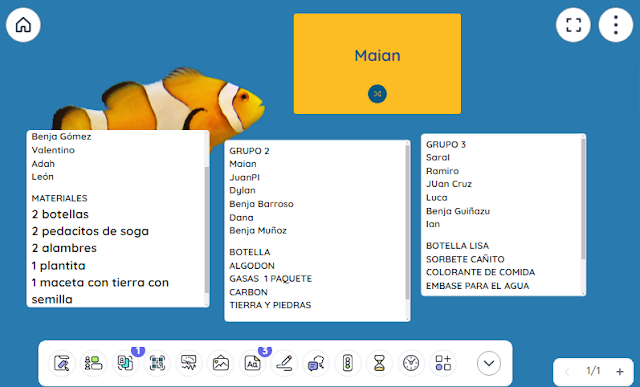Click the "TIERRA Y PIEDRAS" line
Image resolution: width=640 pixels, height=387 pixels.
270,305
